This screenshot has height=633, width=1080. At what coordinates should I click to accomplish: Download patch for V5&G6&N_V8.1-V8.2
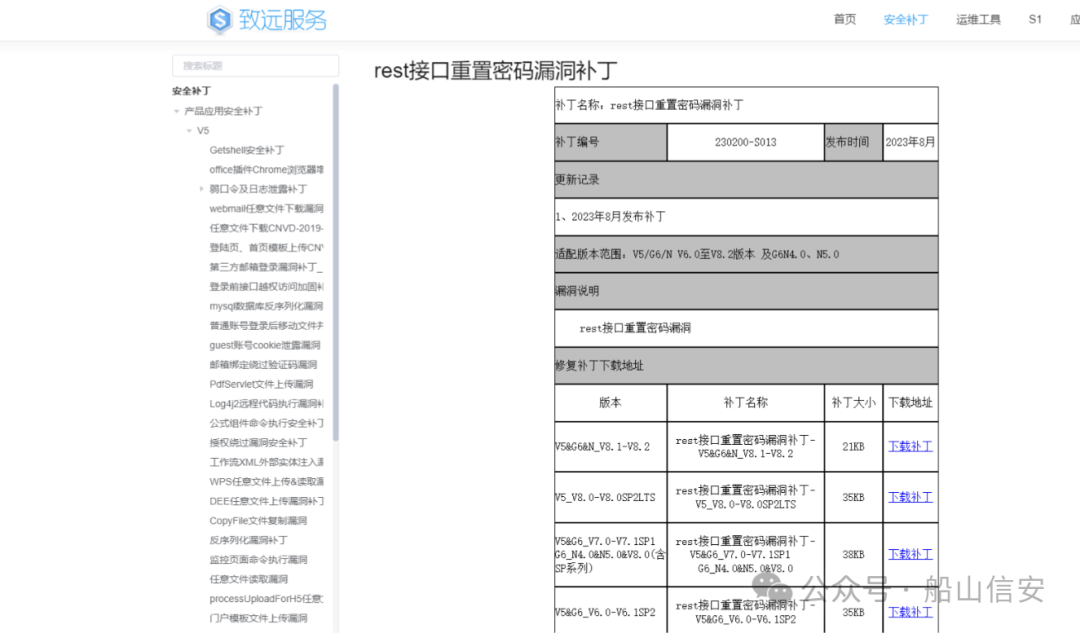pos(910,446)
